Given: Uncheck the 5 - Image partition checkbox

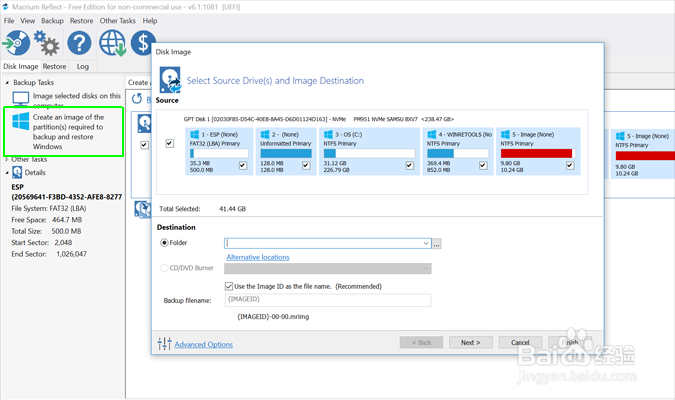Looking at the screenshot, I should click(x=570, y=165).
